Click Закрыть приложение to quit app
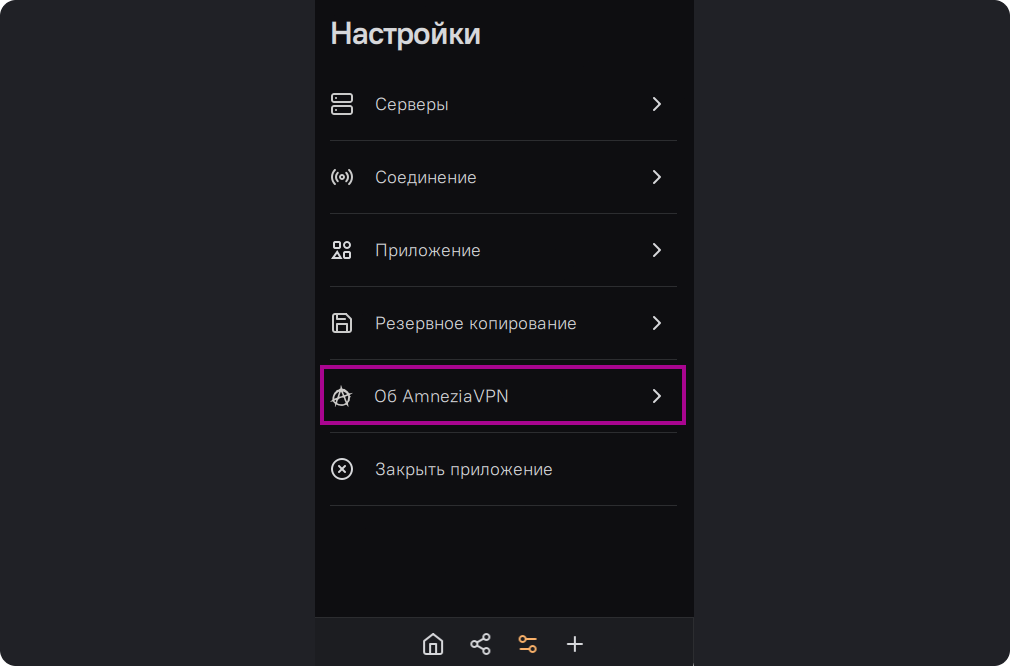The image size is (1010, 666). coord(463,469)
